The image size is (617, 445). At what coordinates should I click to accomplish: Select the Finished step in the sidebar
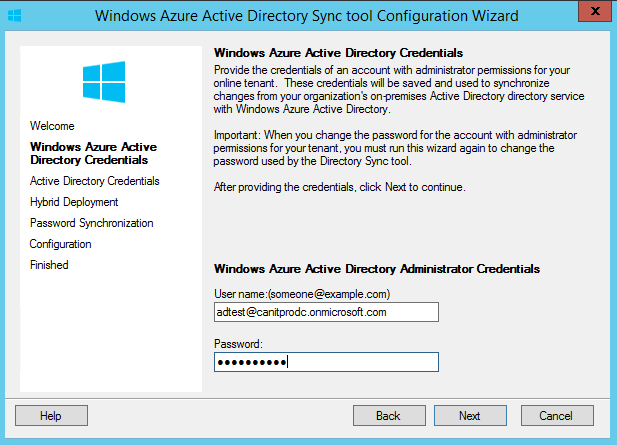49,265
